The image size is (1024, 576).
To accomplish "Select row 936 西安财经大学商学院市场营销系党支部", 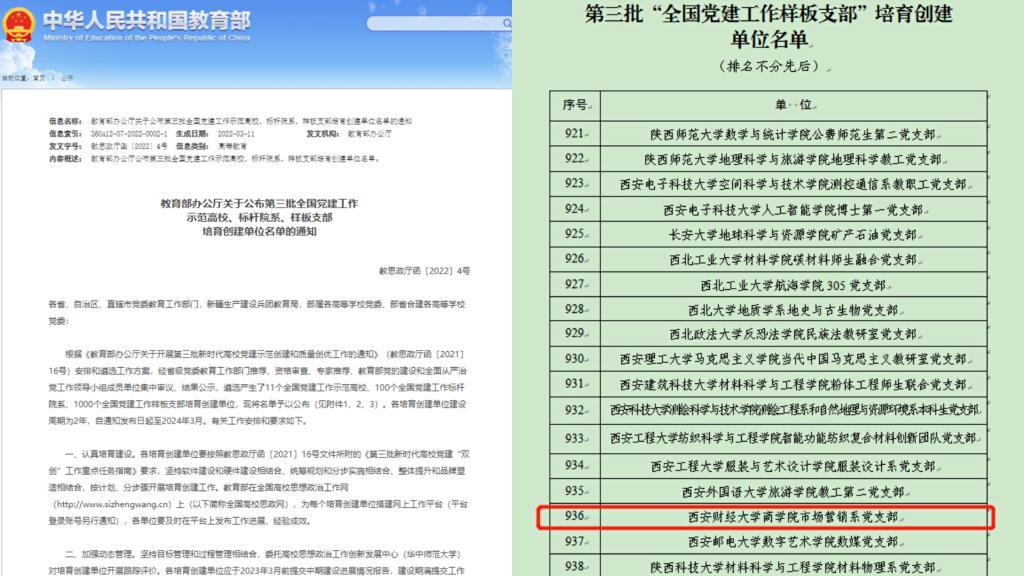I will (x=793, y=517).
